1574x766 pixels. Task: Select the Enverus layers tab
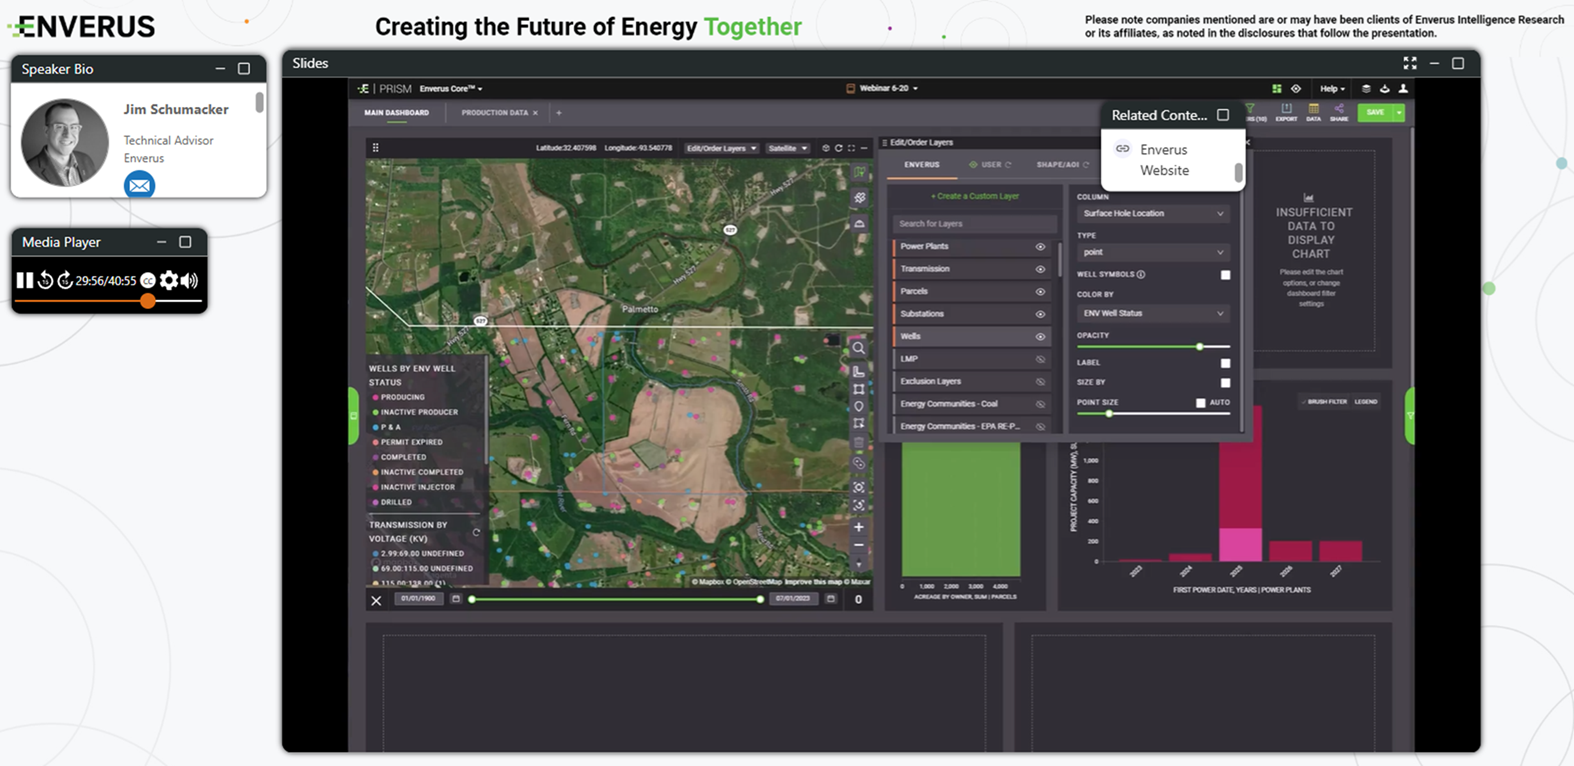[921, 165]
